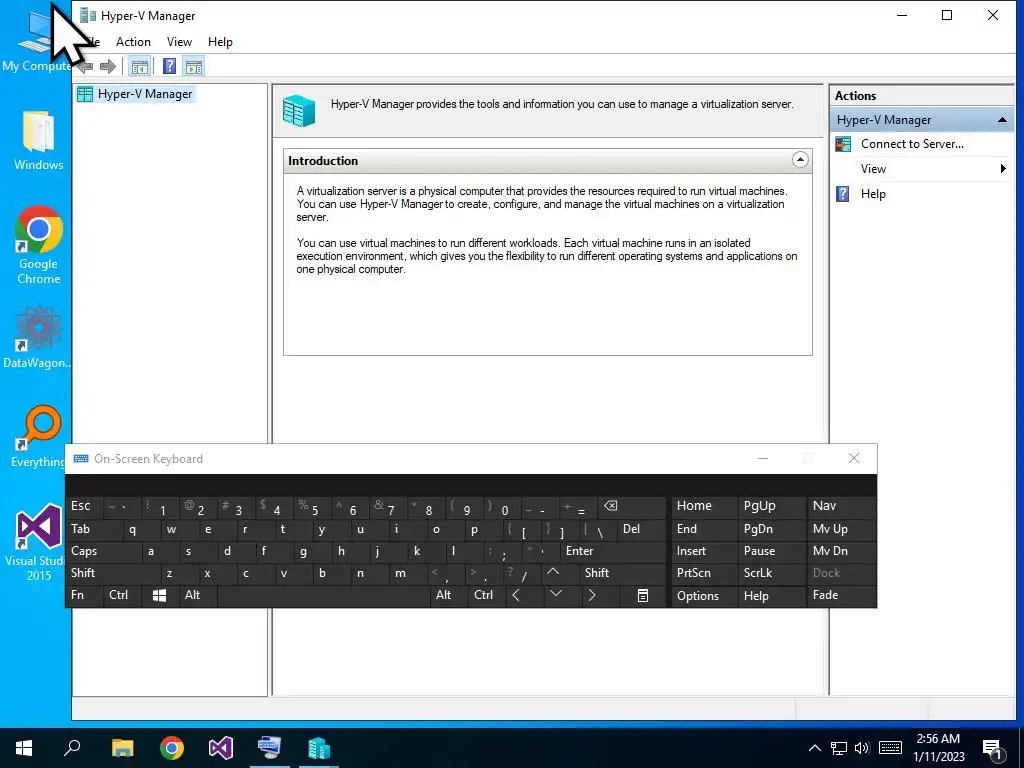Go forward with the toolbar forward arrow
Viewport: 1024px width, 768px height.
[108, 66]
